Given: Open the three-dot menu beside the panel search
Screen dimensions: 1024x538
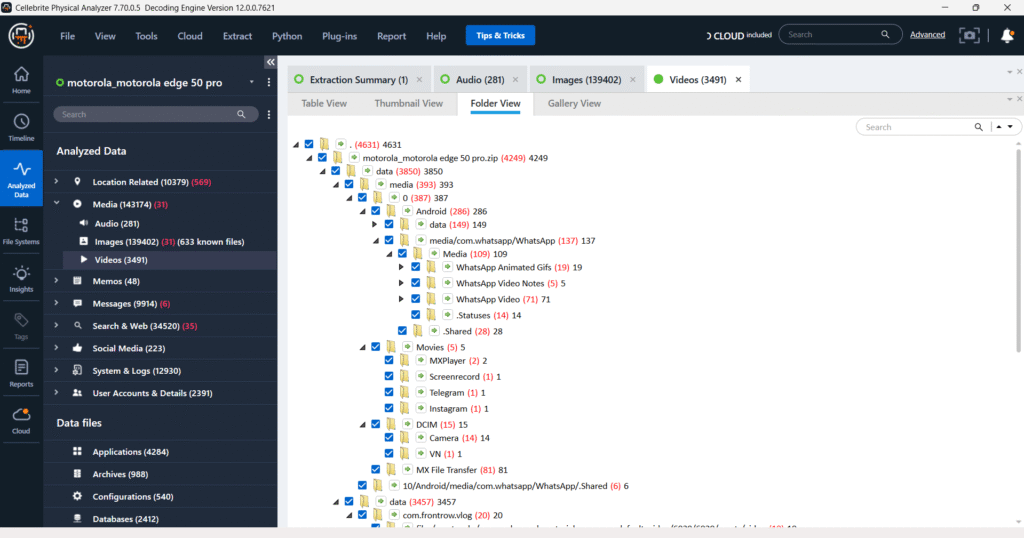Looking at the screenshot, I should coord(268,114).
